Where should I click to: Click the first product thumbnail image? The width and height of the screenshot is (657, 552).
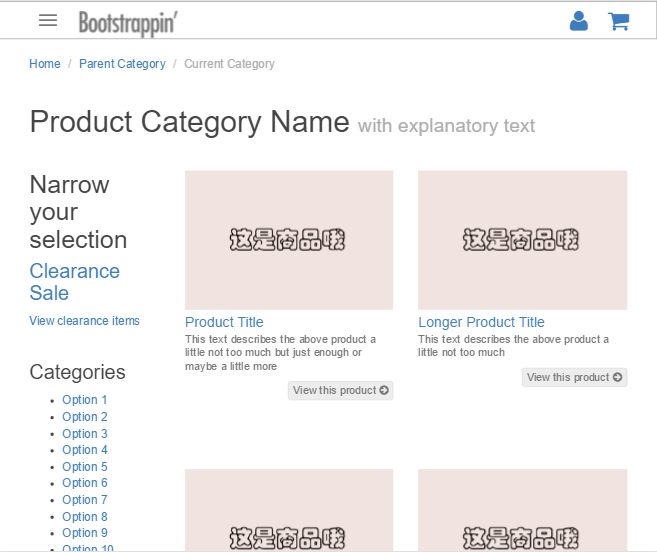tap(289, 240)
